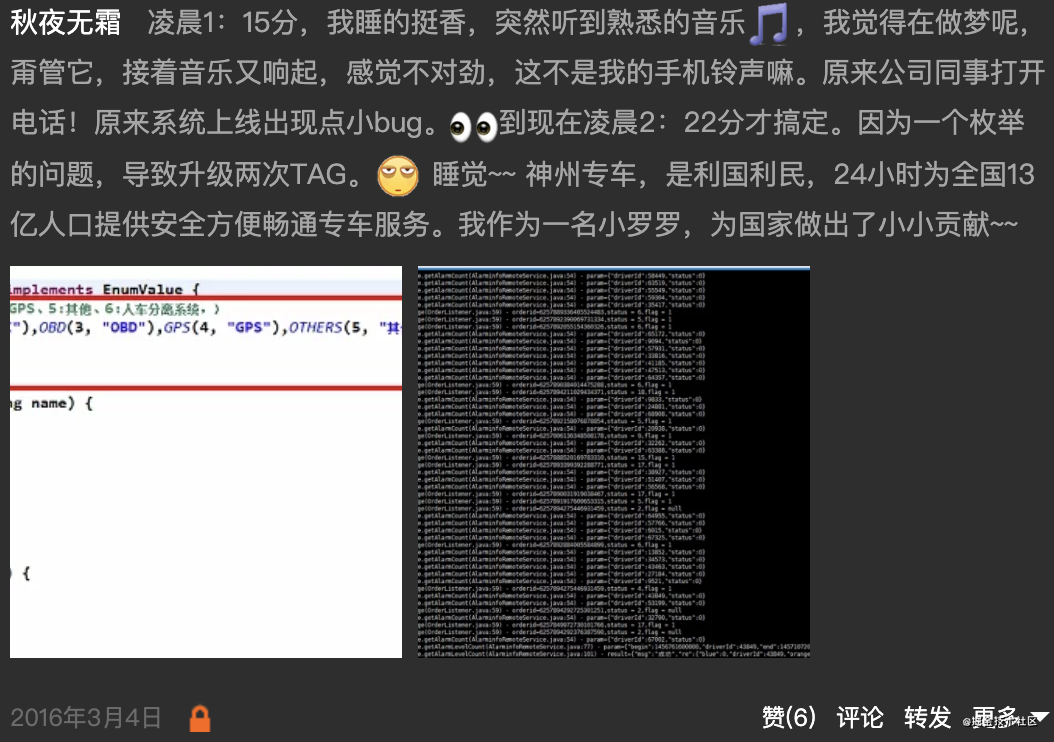Open the author name 秋夜无霜
Screen dimensions: 1054x742
(x=66, y=23)
